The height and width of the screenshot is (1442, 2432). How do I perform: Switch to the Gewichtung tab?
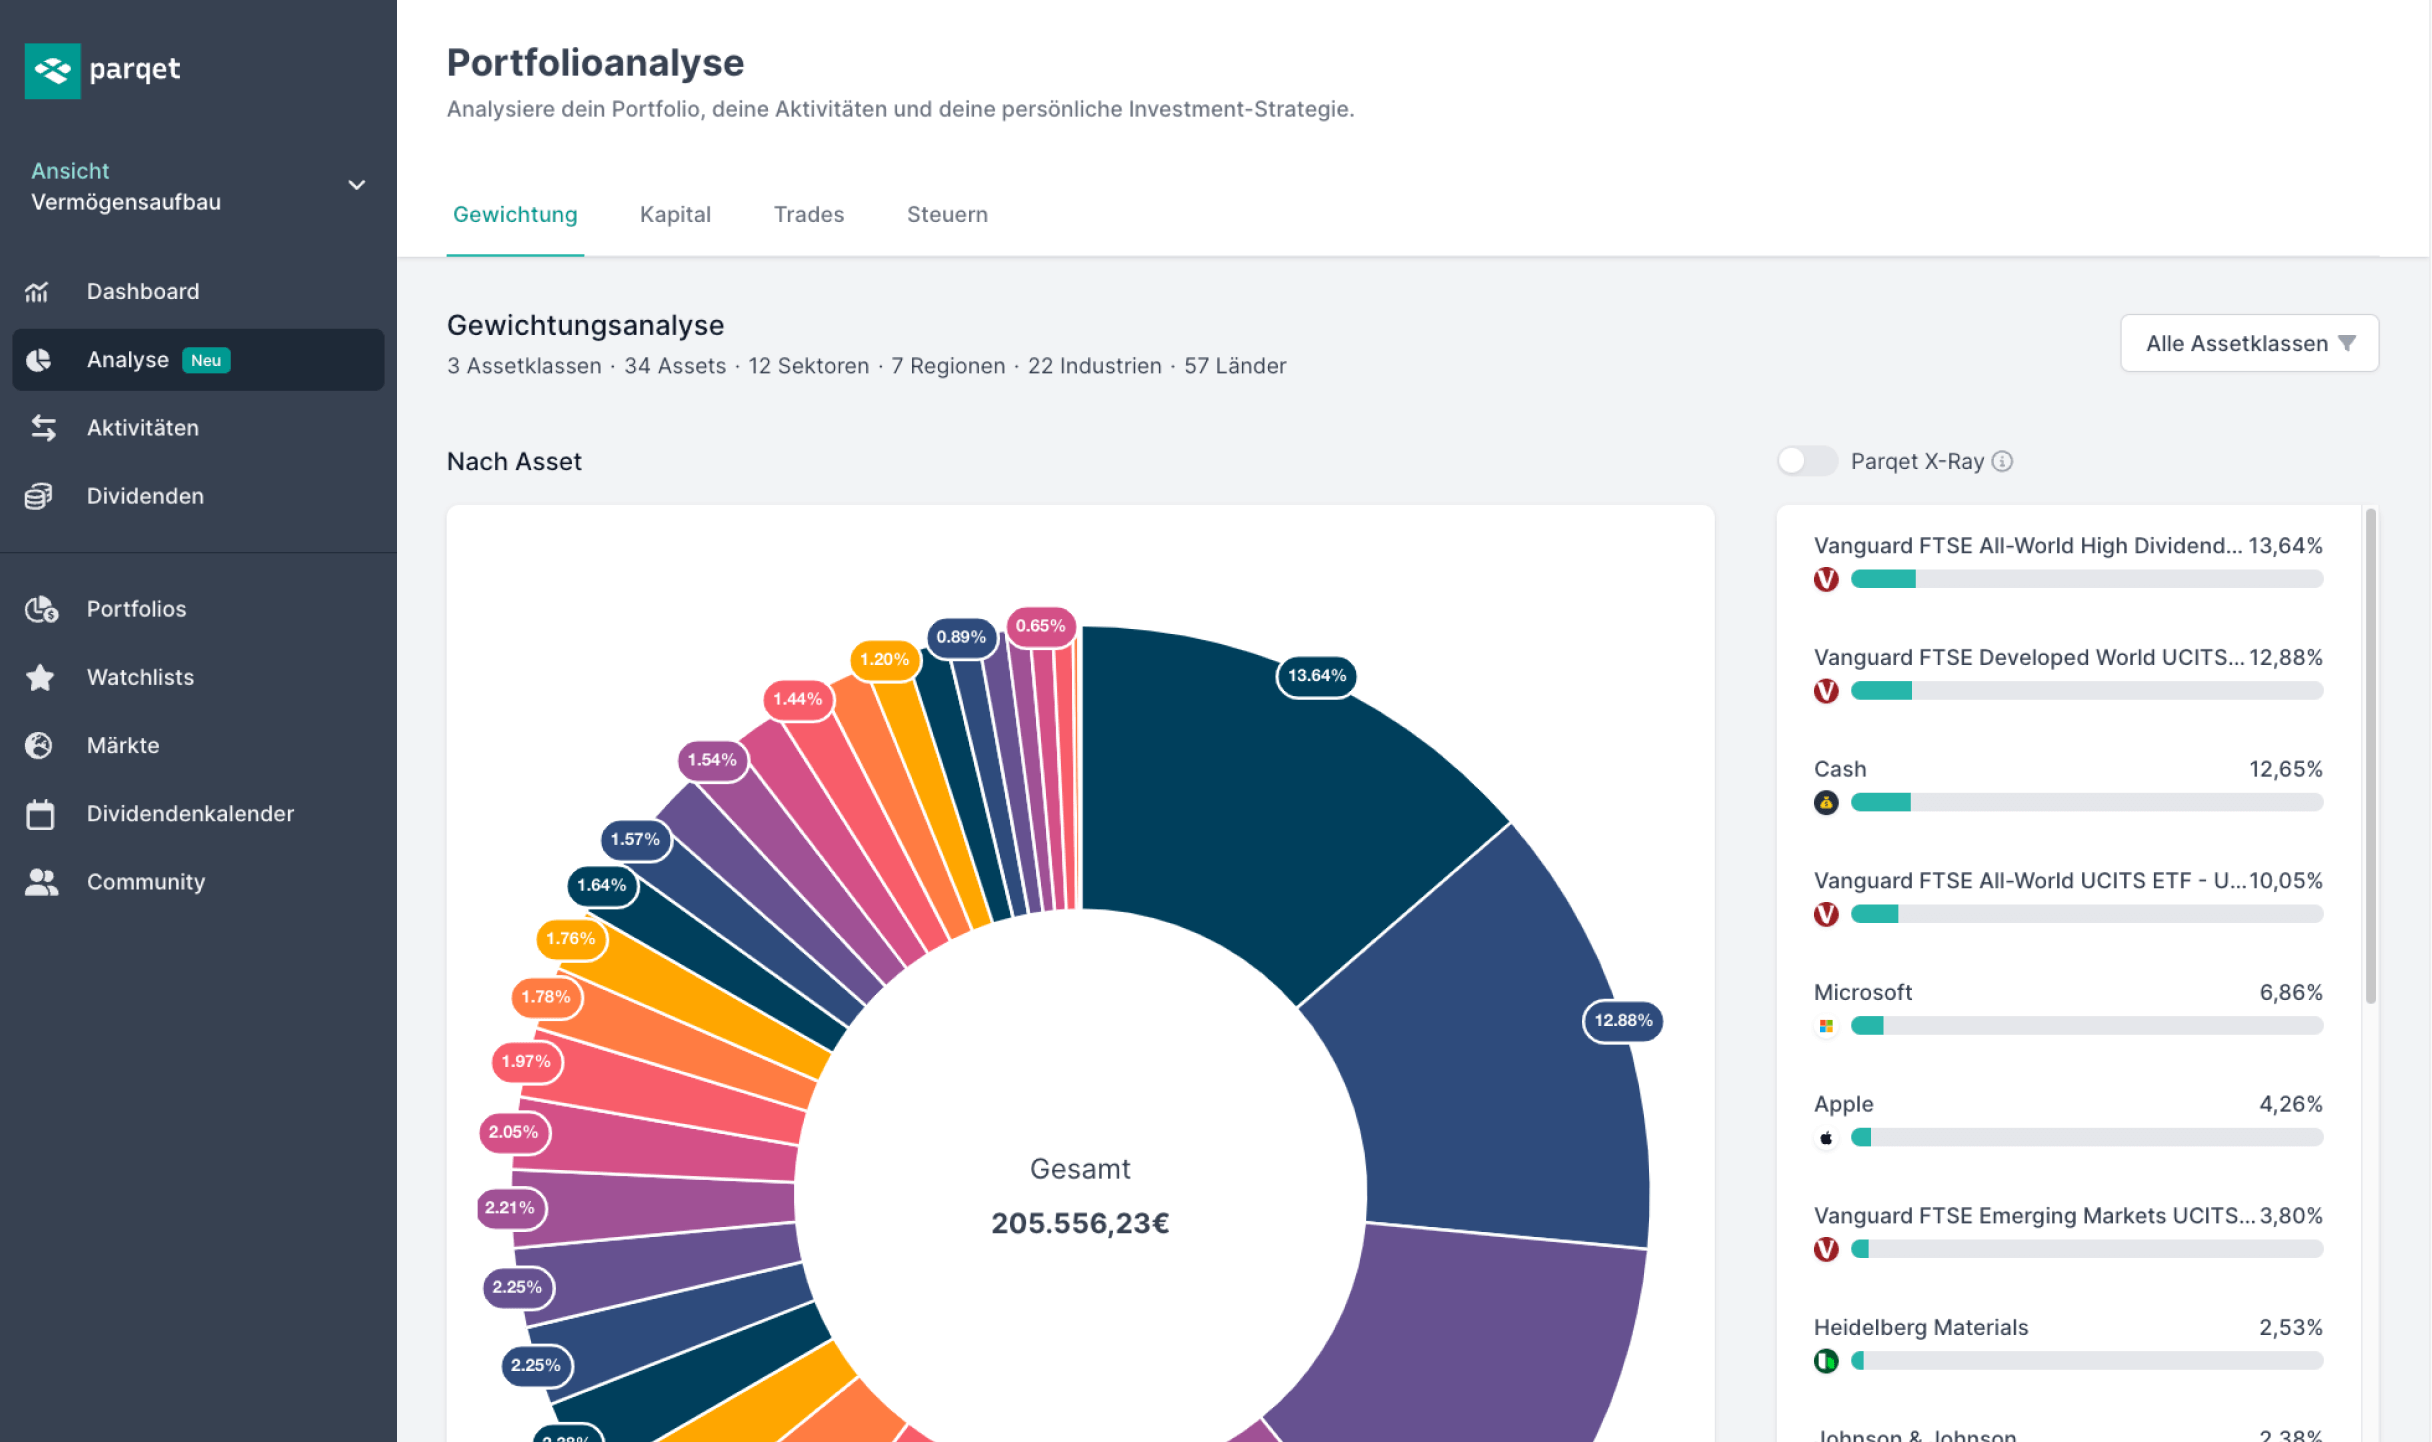click(515, 214)
